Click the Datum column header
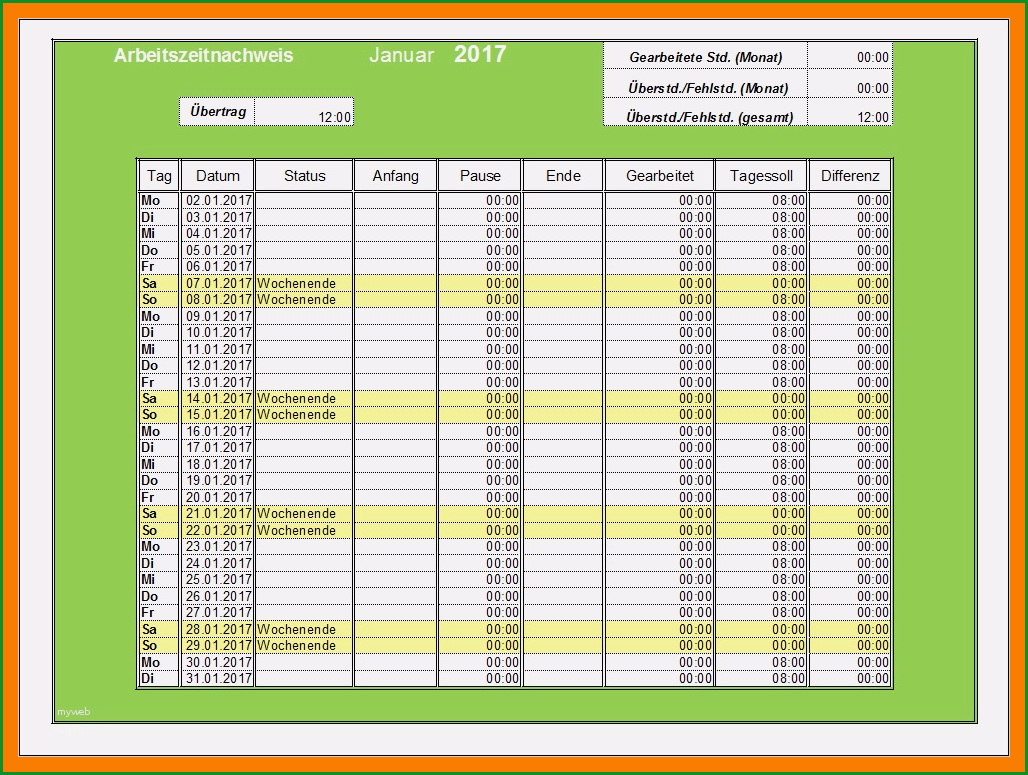The image size is (1028, 775). [218, 176]
